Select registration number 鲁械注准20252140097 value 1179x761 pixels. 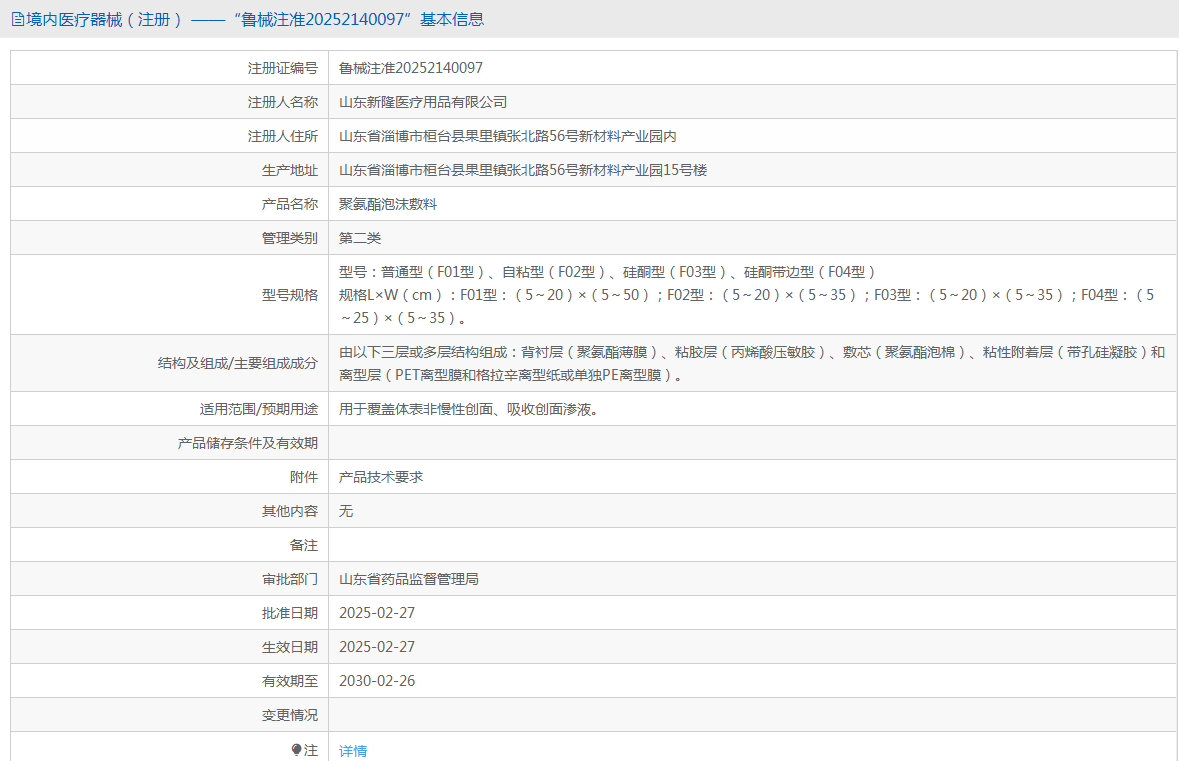tap(411, 68)
